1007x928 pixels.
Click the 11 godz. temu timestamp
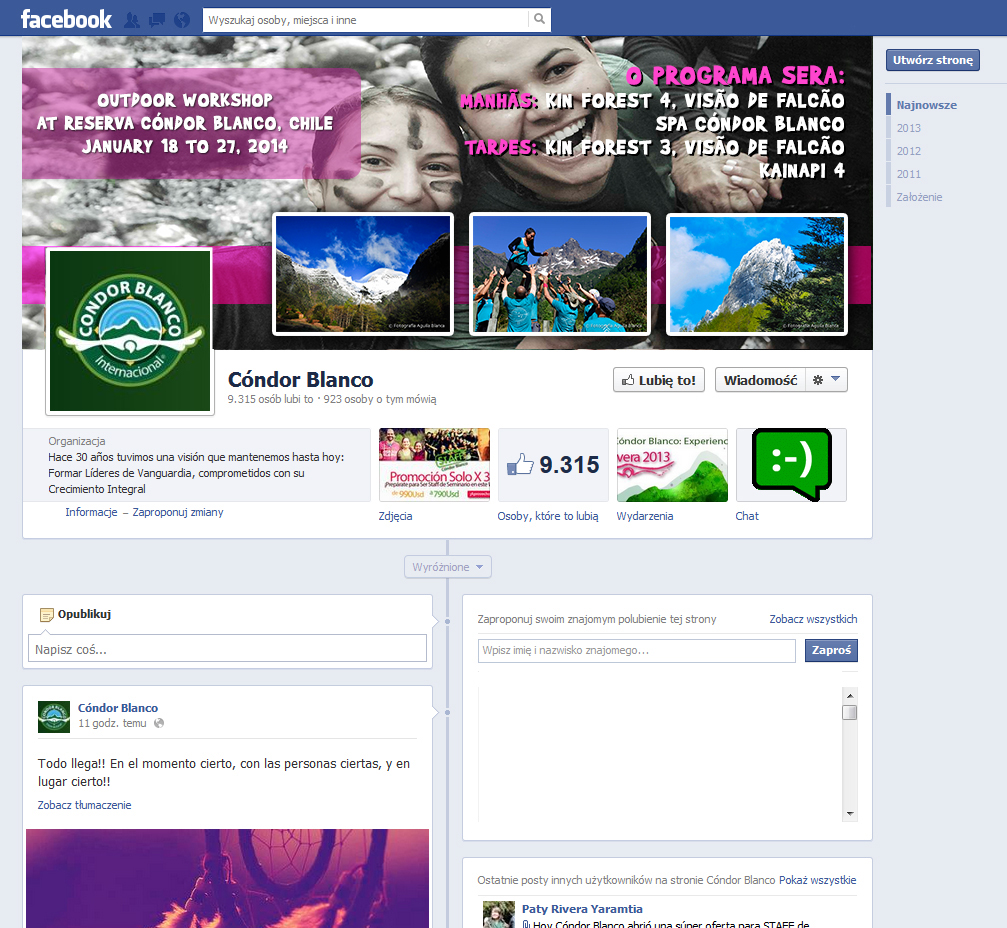click(x=112, y=723)
